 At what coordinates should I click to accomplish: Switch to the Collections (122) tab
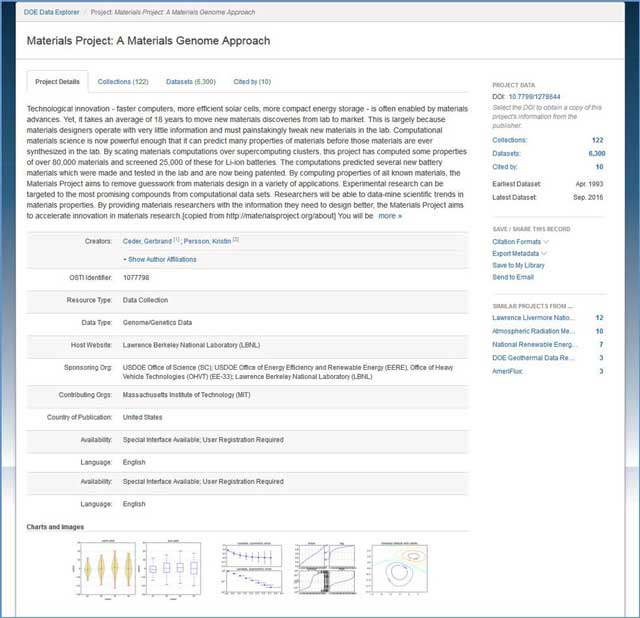[123, 82]
